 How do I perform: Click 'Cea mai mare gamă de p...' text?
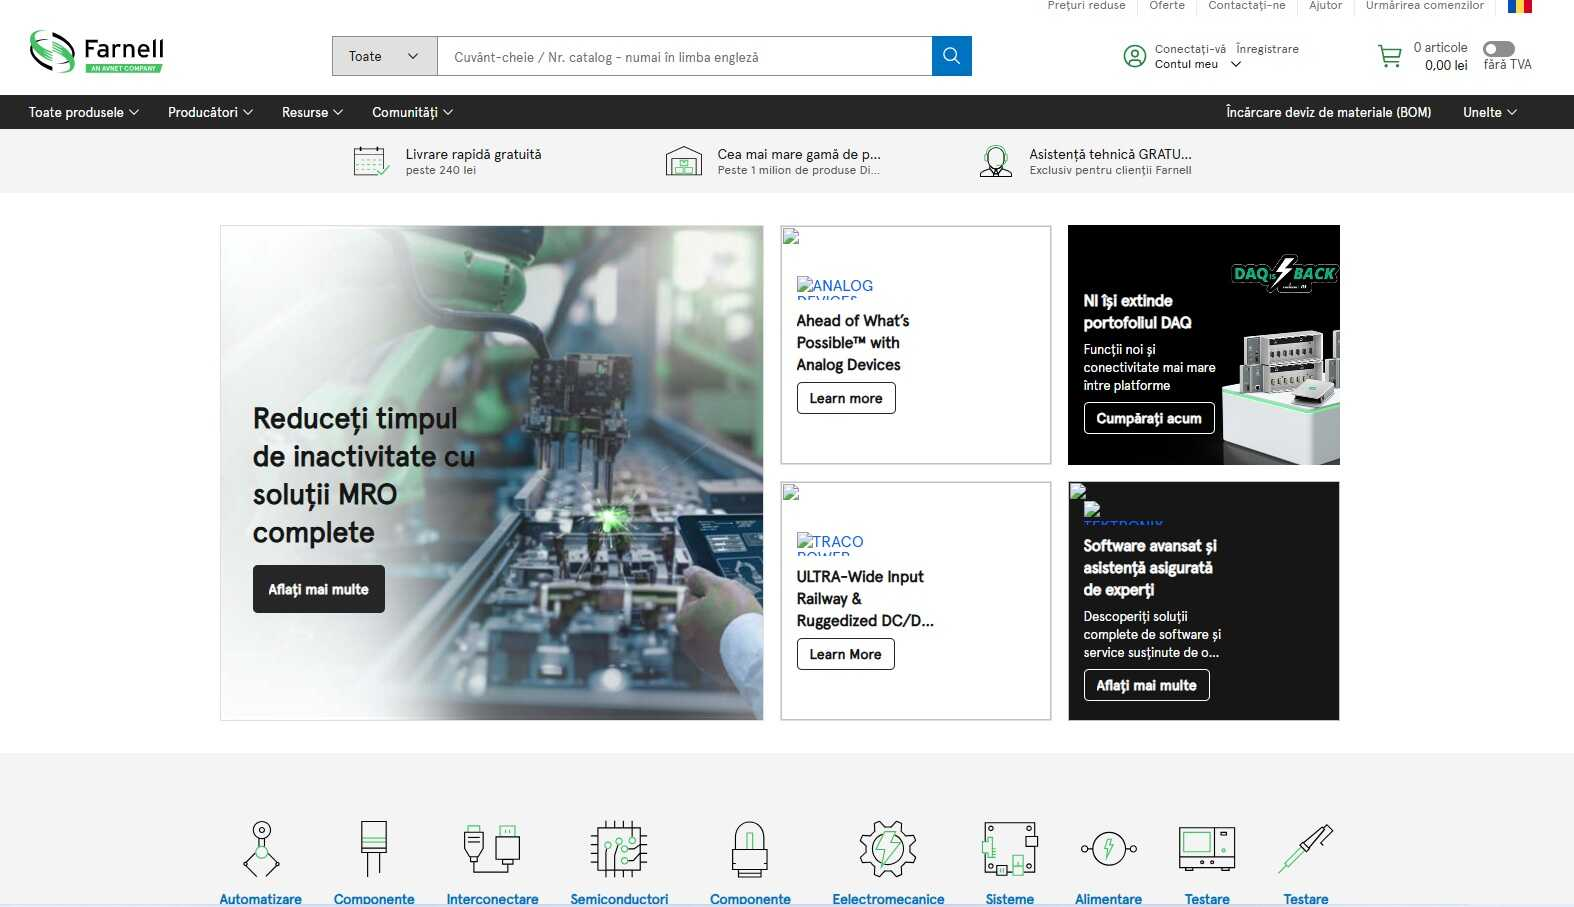pyautogui.click(x=799, y=154)
